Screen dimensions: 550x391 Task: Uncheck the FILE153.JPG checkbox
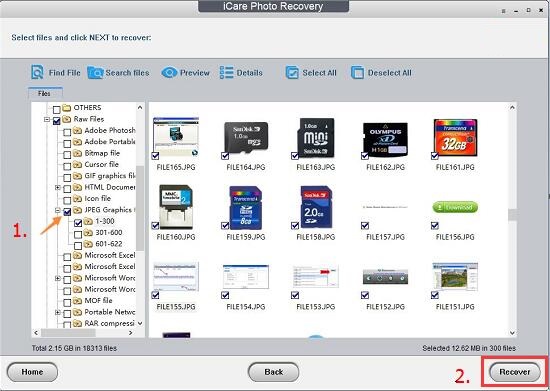tap(295, 295)
